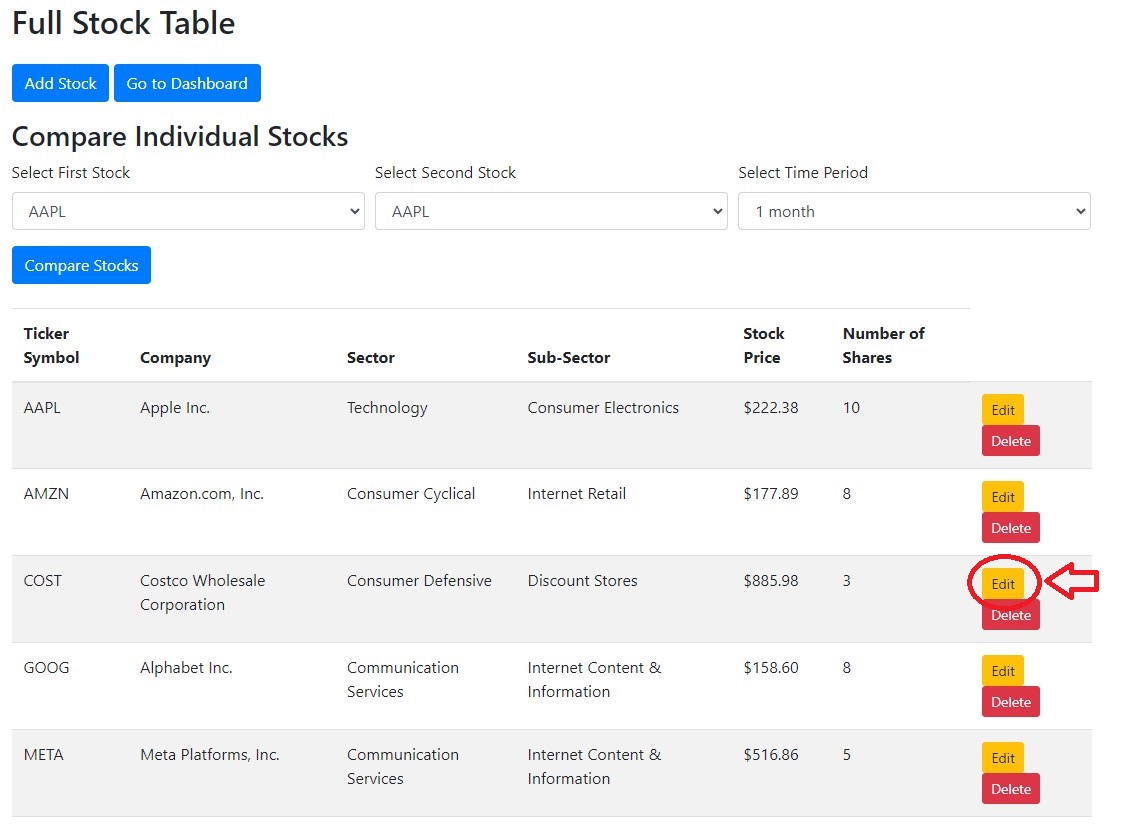This screenshot has height=827, width=1125.
Task: Open the Select Second Stock dropdown
Action: (x=551, y=212)
